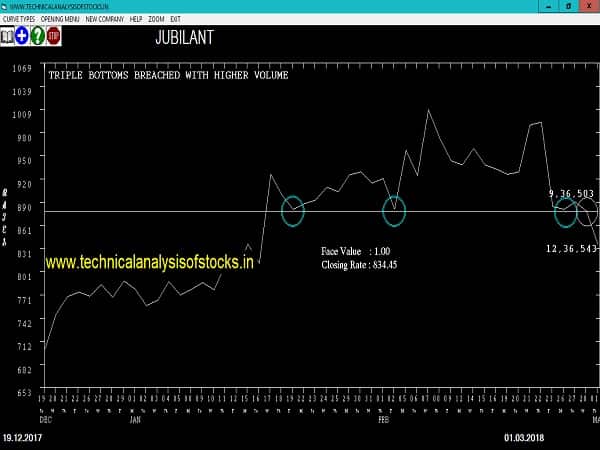This screenshot has width=600, height=450.
Task: Open help via green question mark icon
Action: tap(38, 36)
